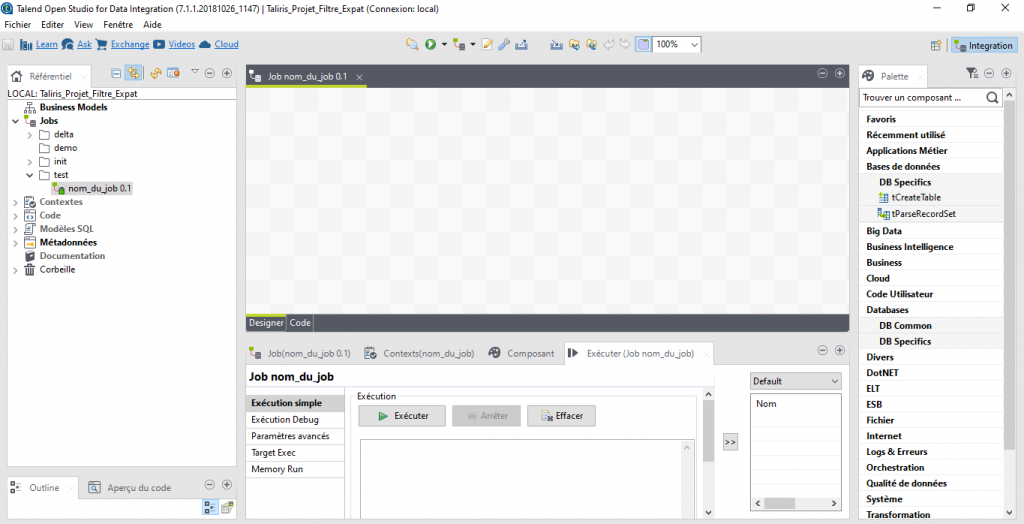
Task: Switch to Aperçu du code tab
Action: coord(129,487)
